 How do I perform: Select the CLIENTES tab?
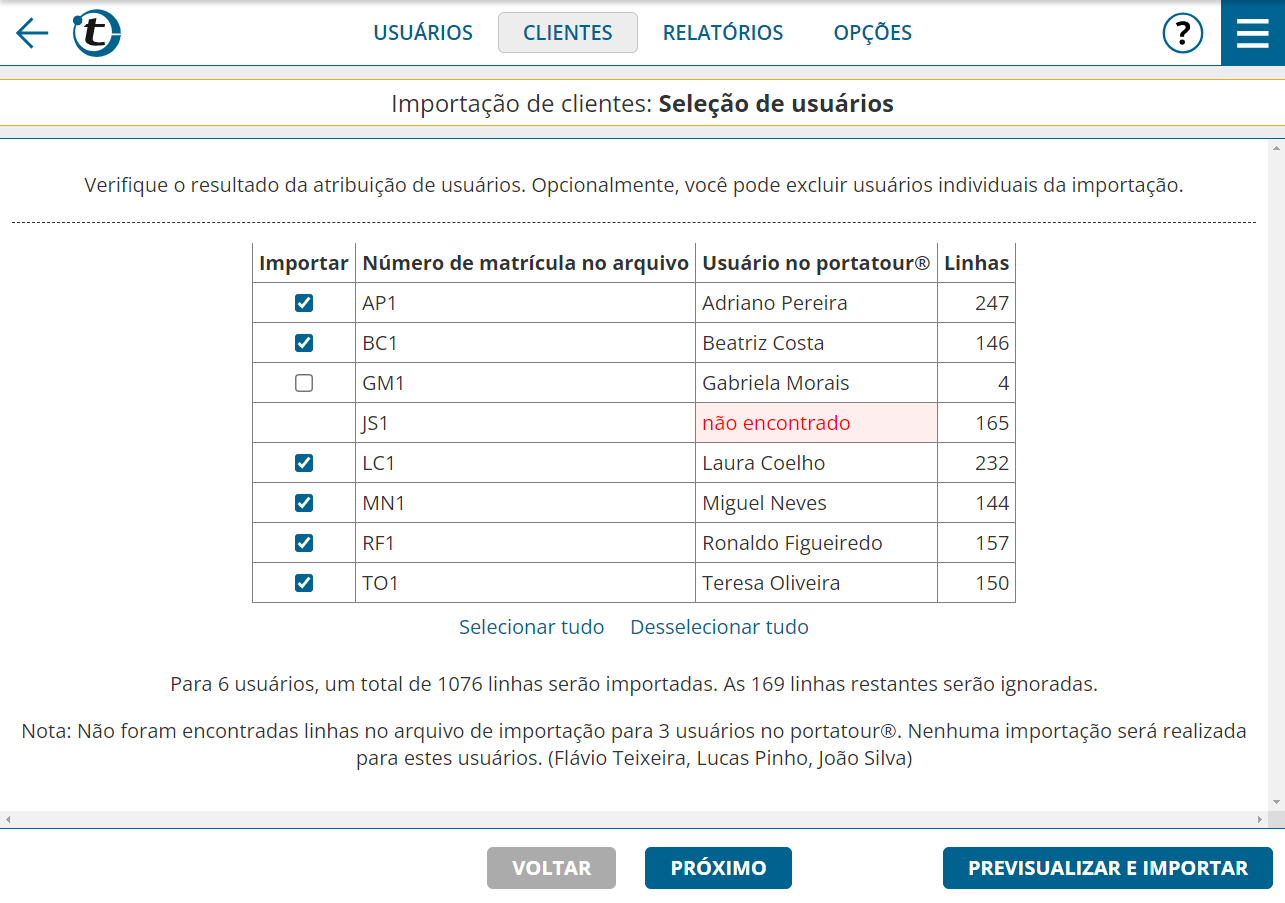pos(568,33)
